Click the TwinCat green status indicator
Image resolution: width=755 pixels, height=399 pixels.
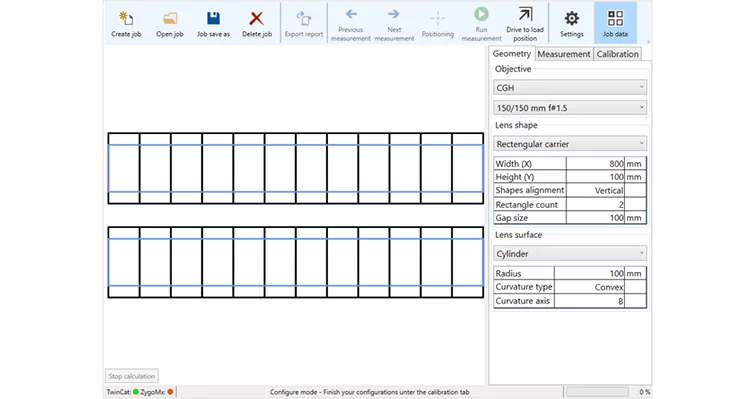coord(136,392)
